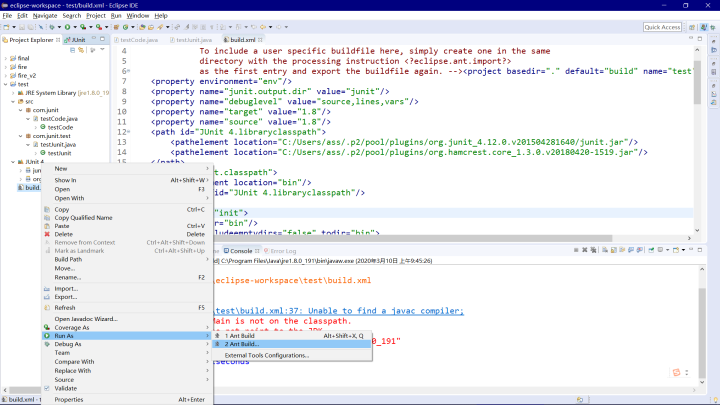The height and width of the screenshot is (405, 720).
Task: Toggle console Scroll Lock
Action: [x=613, y=250]
